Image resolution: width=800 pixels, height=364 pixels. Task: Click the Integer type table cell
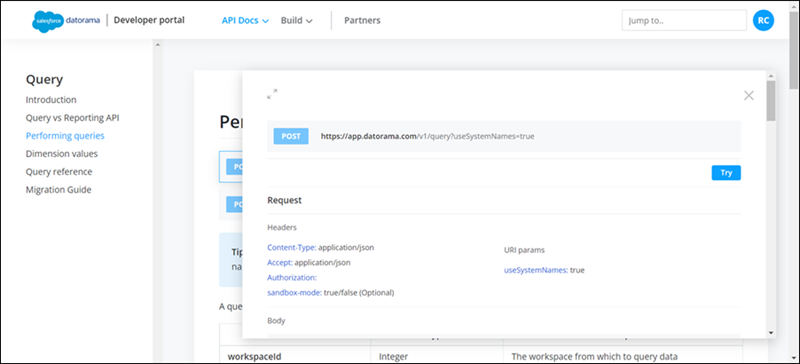(x=437, y=356)
